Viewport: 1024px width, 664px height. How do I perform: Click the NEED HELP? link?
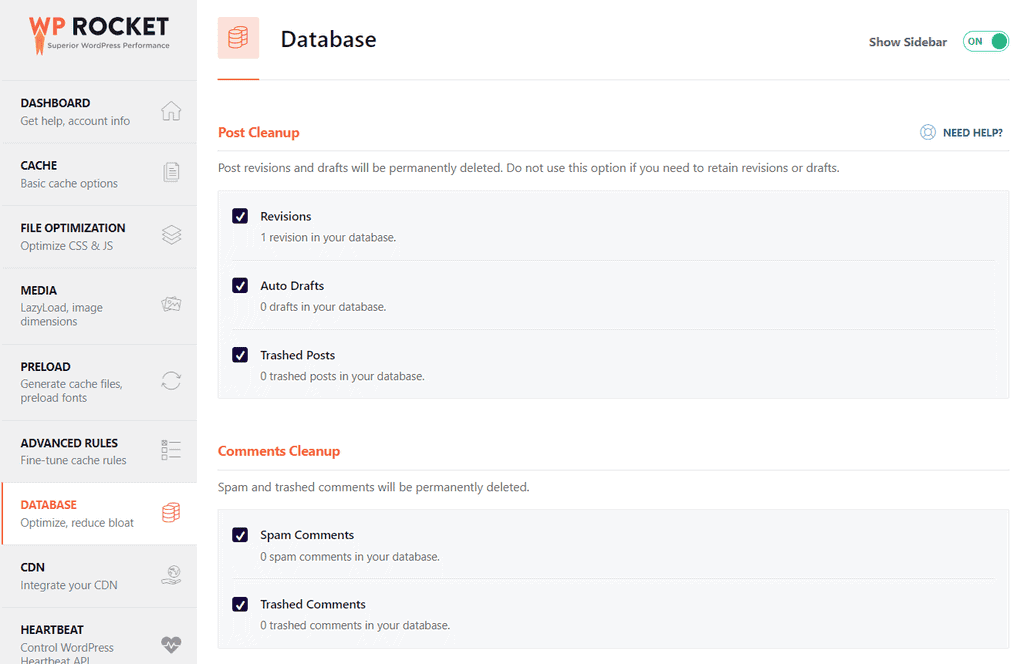point(972,133)
